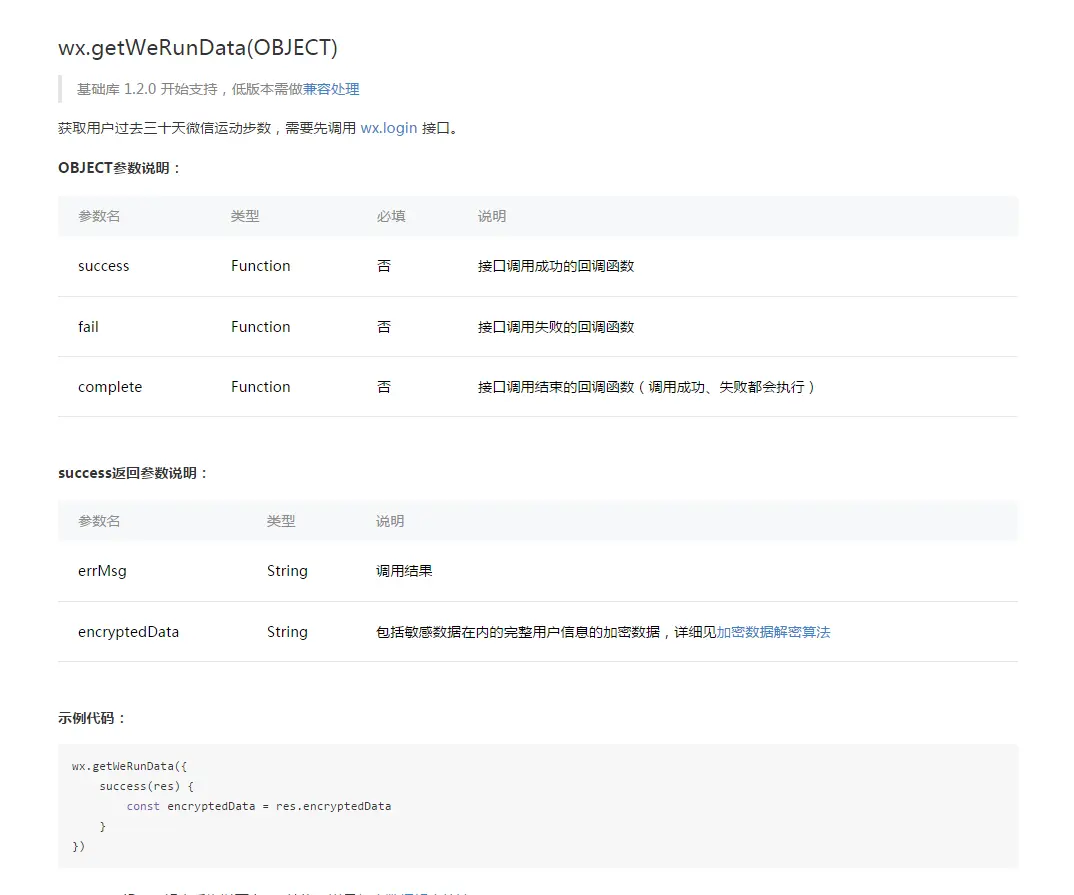Click the 必填 column header
The width and height of the screenshot is (1074, 895).
pos(391,216)
